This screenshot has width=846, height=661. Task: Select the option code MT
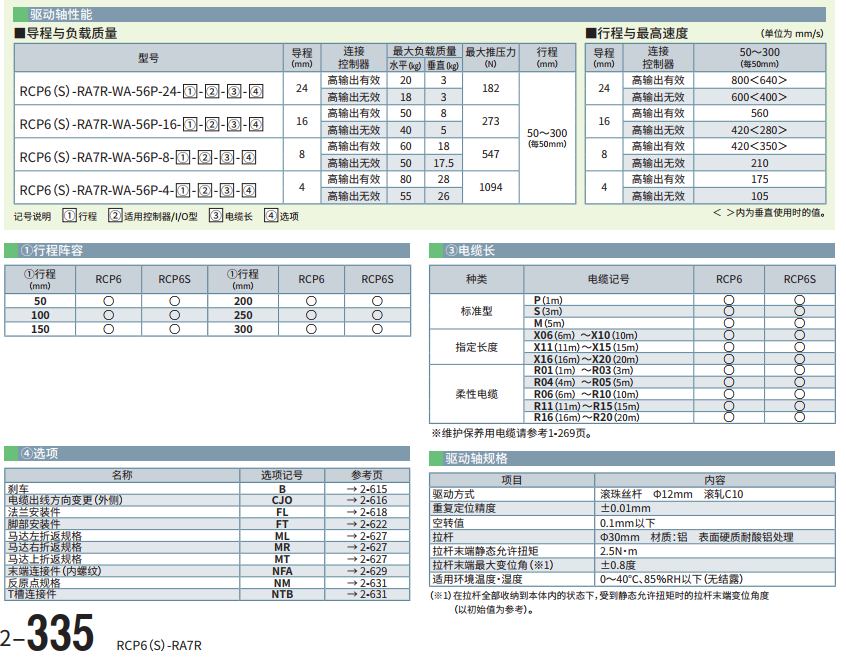(282, 559)
